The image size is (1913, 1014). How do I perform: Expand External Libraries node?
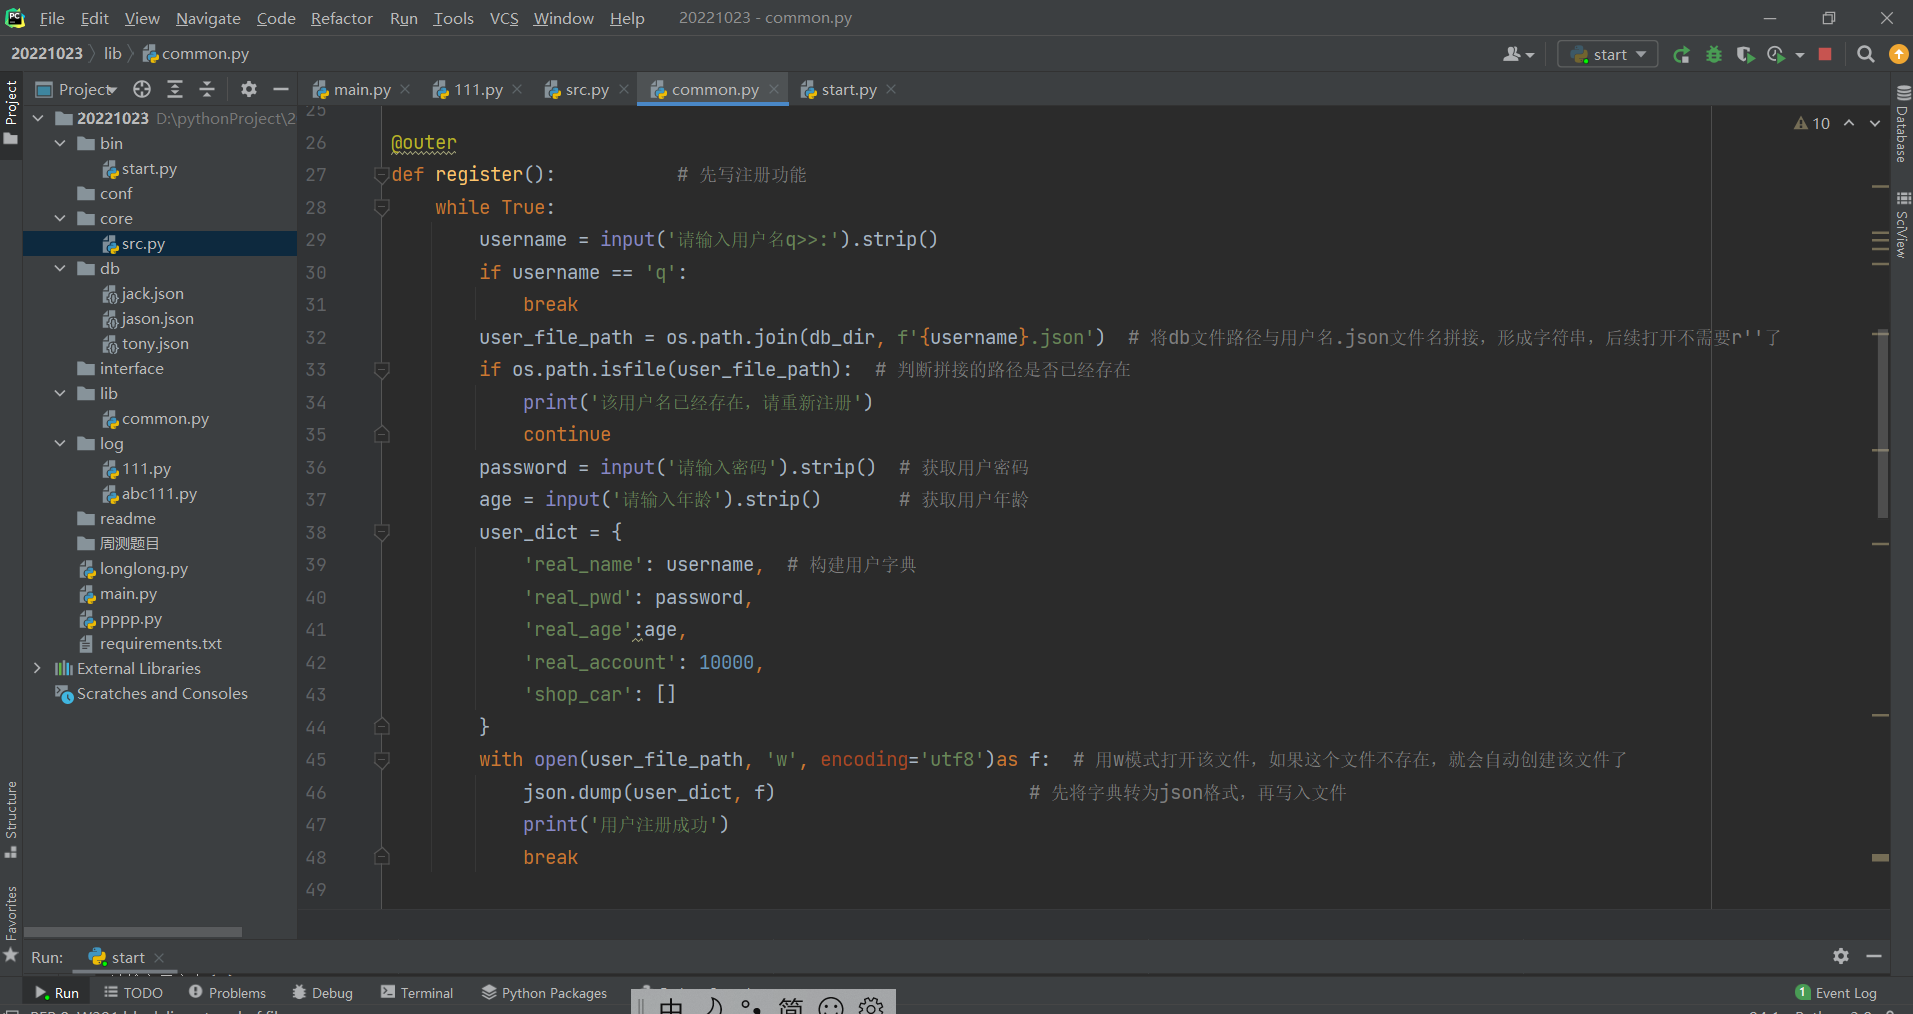pyautogui.click(x=38, y=668)
